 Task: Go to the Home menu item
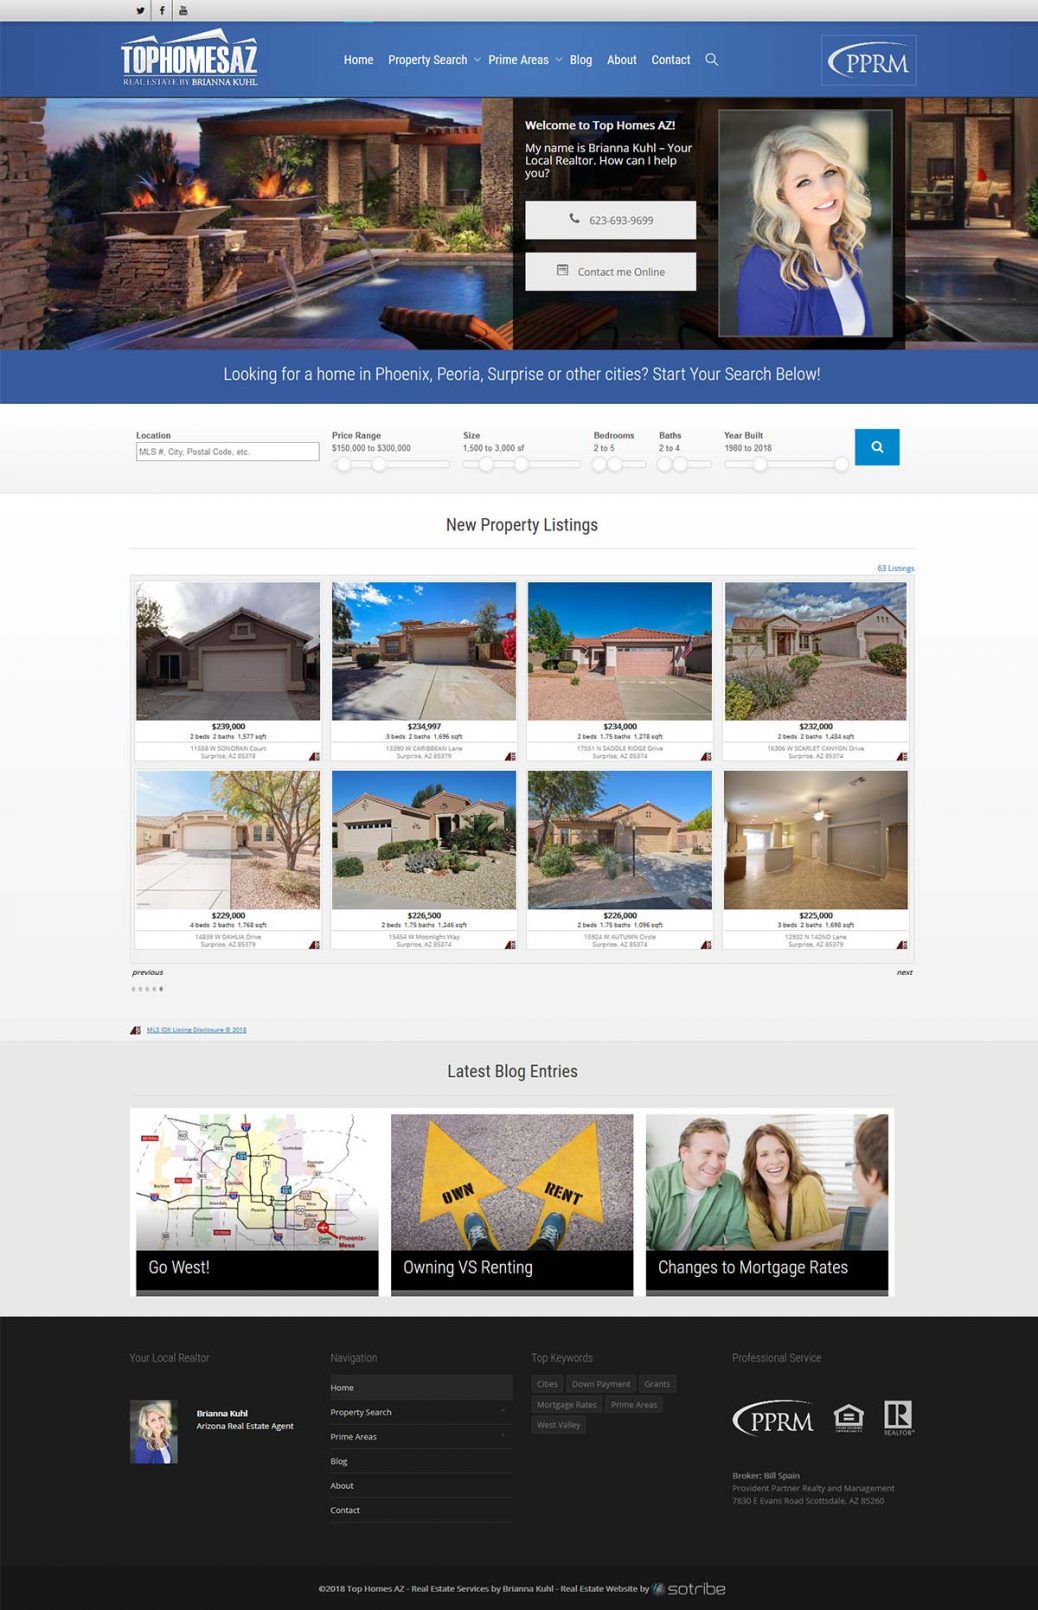click(358, 60)
